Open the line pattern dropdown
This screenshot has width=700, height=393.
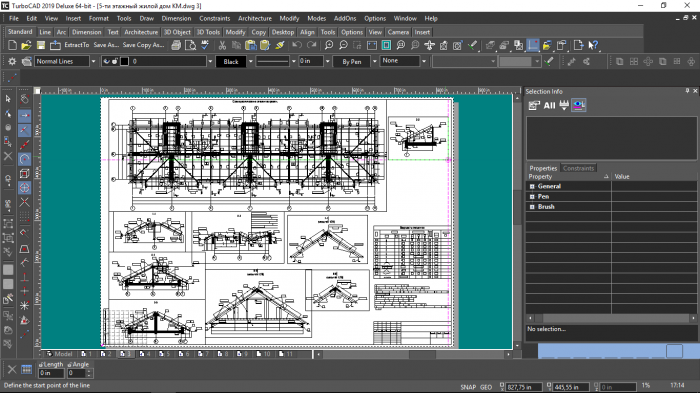[293, 61]
